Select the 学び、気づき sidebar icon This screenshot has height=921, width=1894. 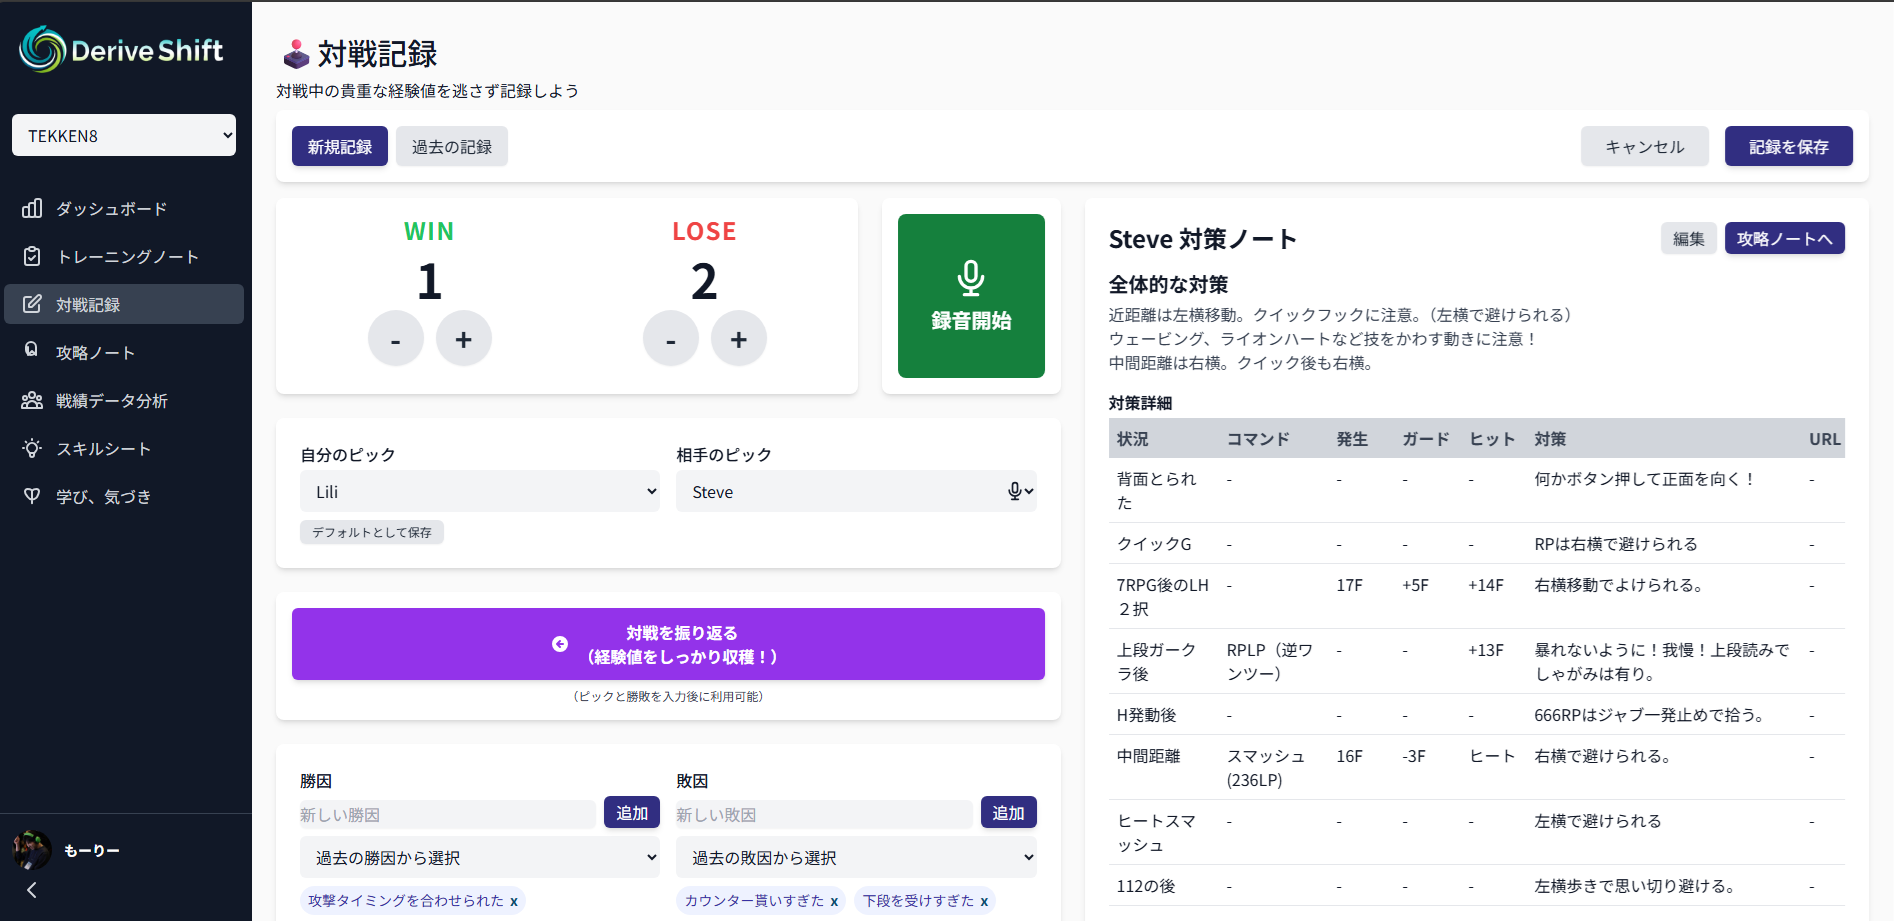32,496
